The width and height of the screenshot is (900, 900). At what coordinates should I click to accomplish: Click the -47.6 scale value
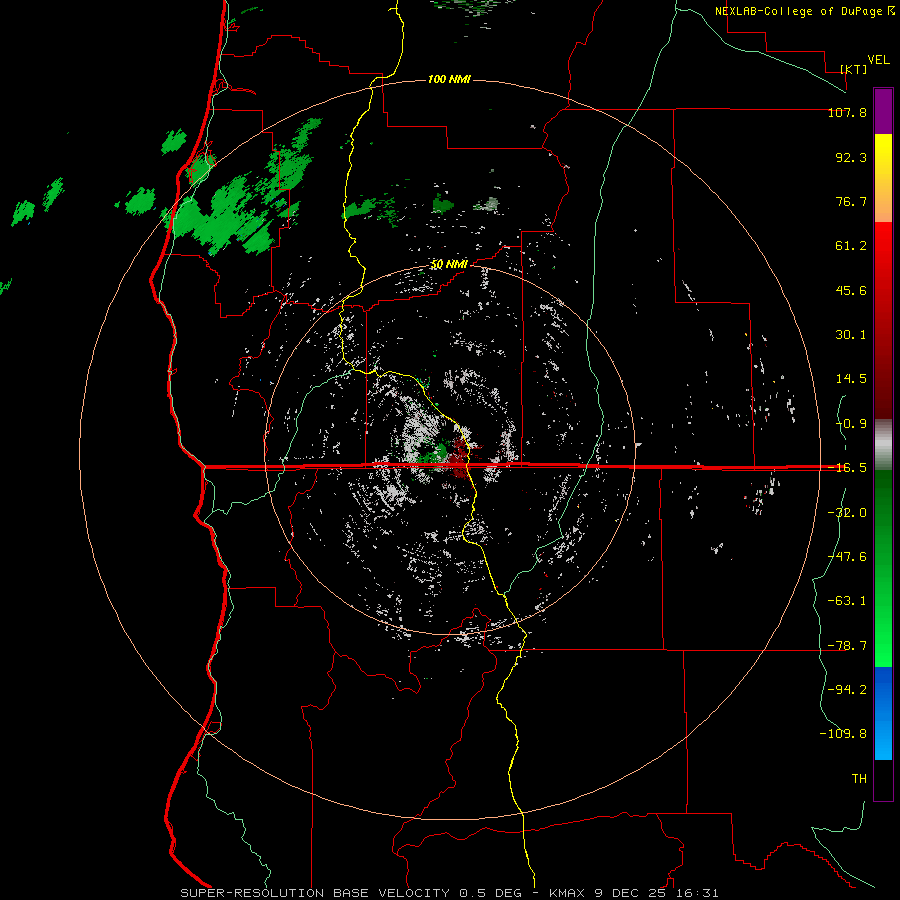[x=847, y=557]
